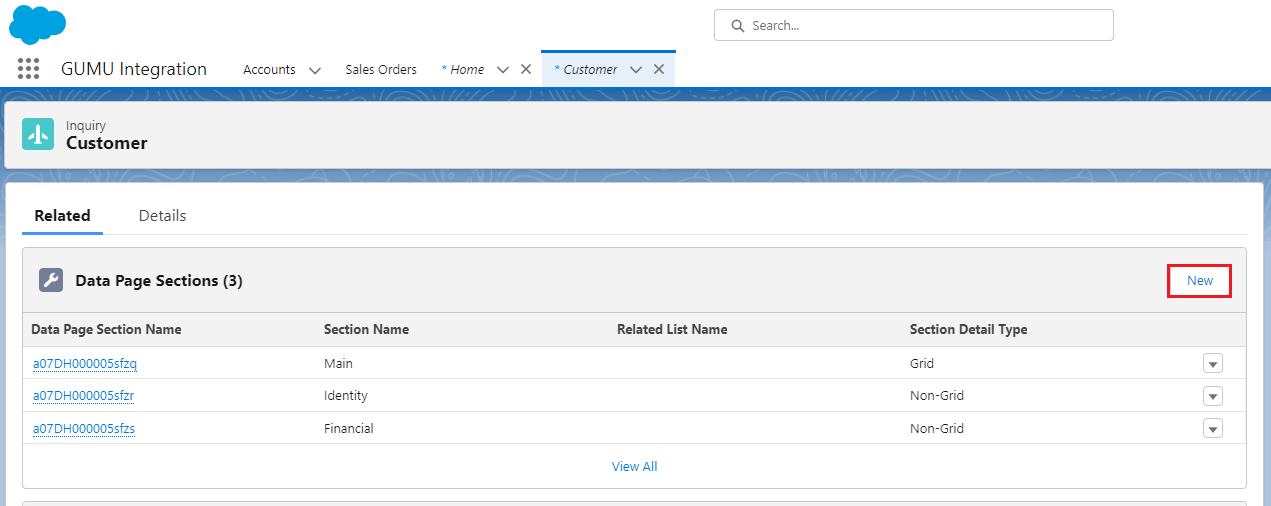Click the Related List Name column header
The image size is (1271, 506).
pyautogui.click(x=672, y=329)
